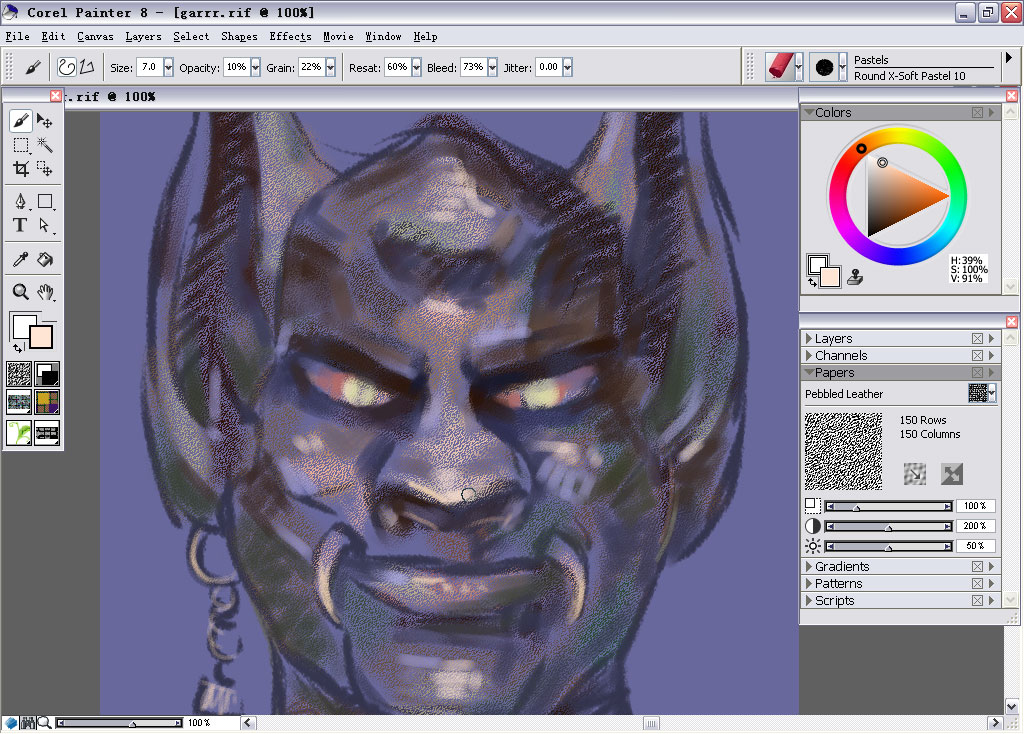Select the Brush tool in the toolbox
The width and height of the screenshot is (1024, 734).
tap(20, 121)
